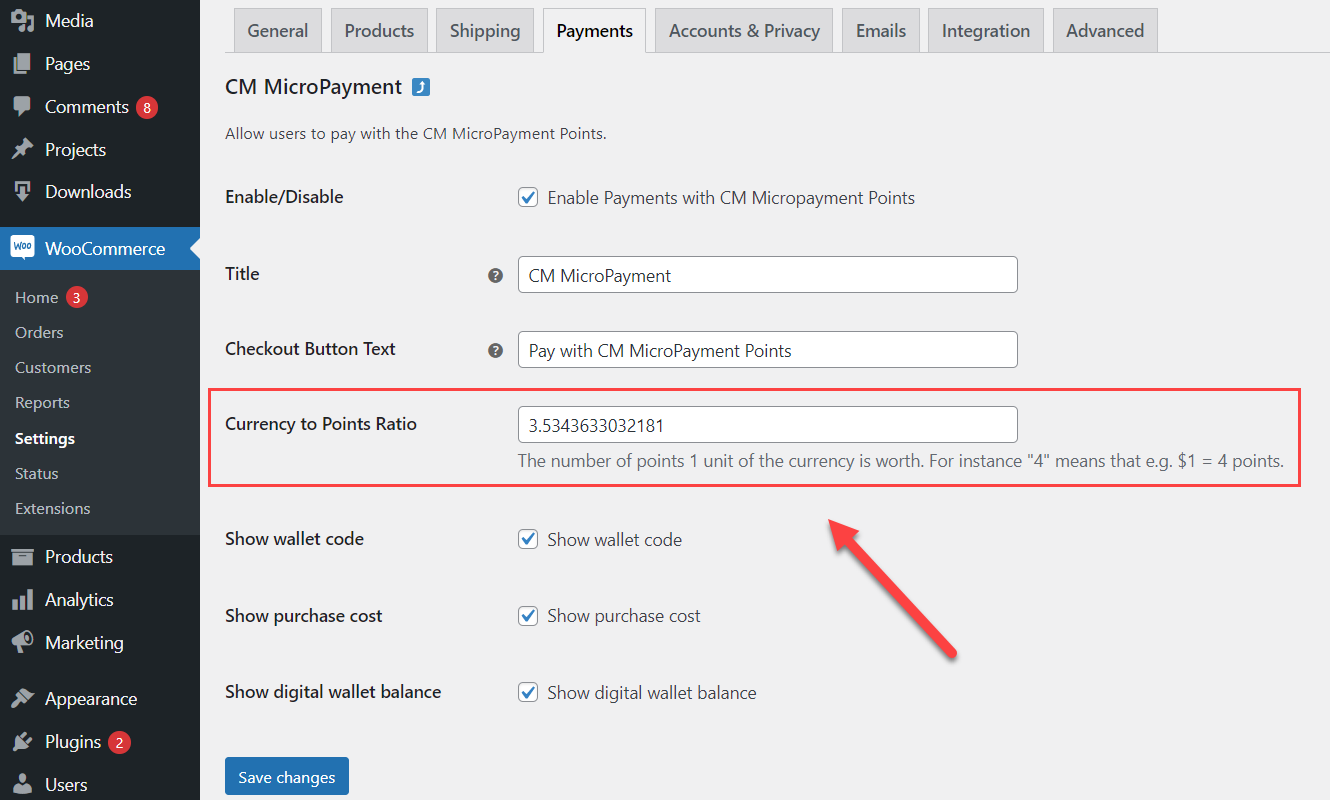Screen dimensions: 1330x800
Task: Go to the Emails tab
Action: coord(881,31)
